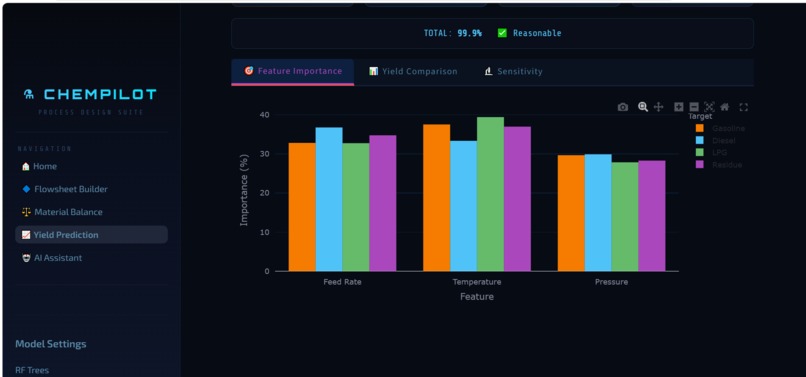Click the blue Diesel bar under Feed Rate
Screen dimensions: 806x377
[x=329, y=199]
